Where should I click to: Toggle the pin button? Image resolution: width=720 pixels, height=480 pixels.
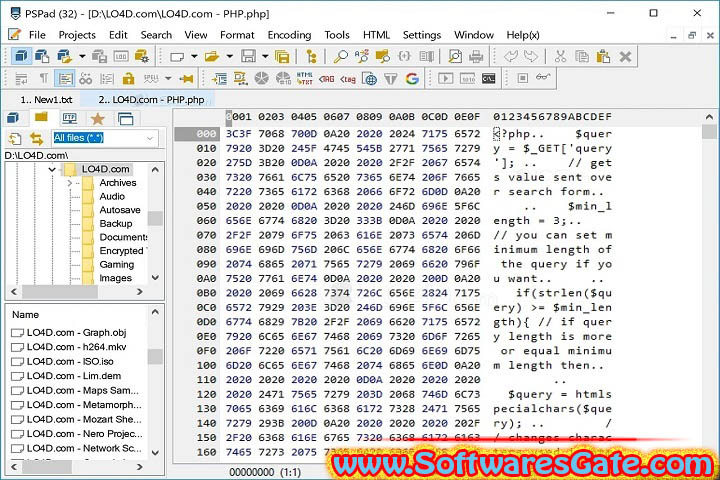click(186, 79)
